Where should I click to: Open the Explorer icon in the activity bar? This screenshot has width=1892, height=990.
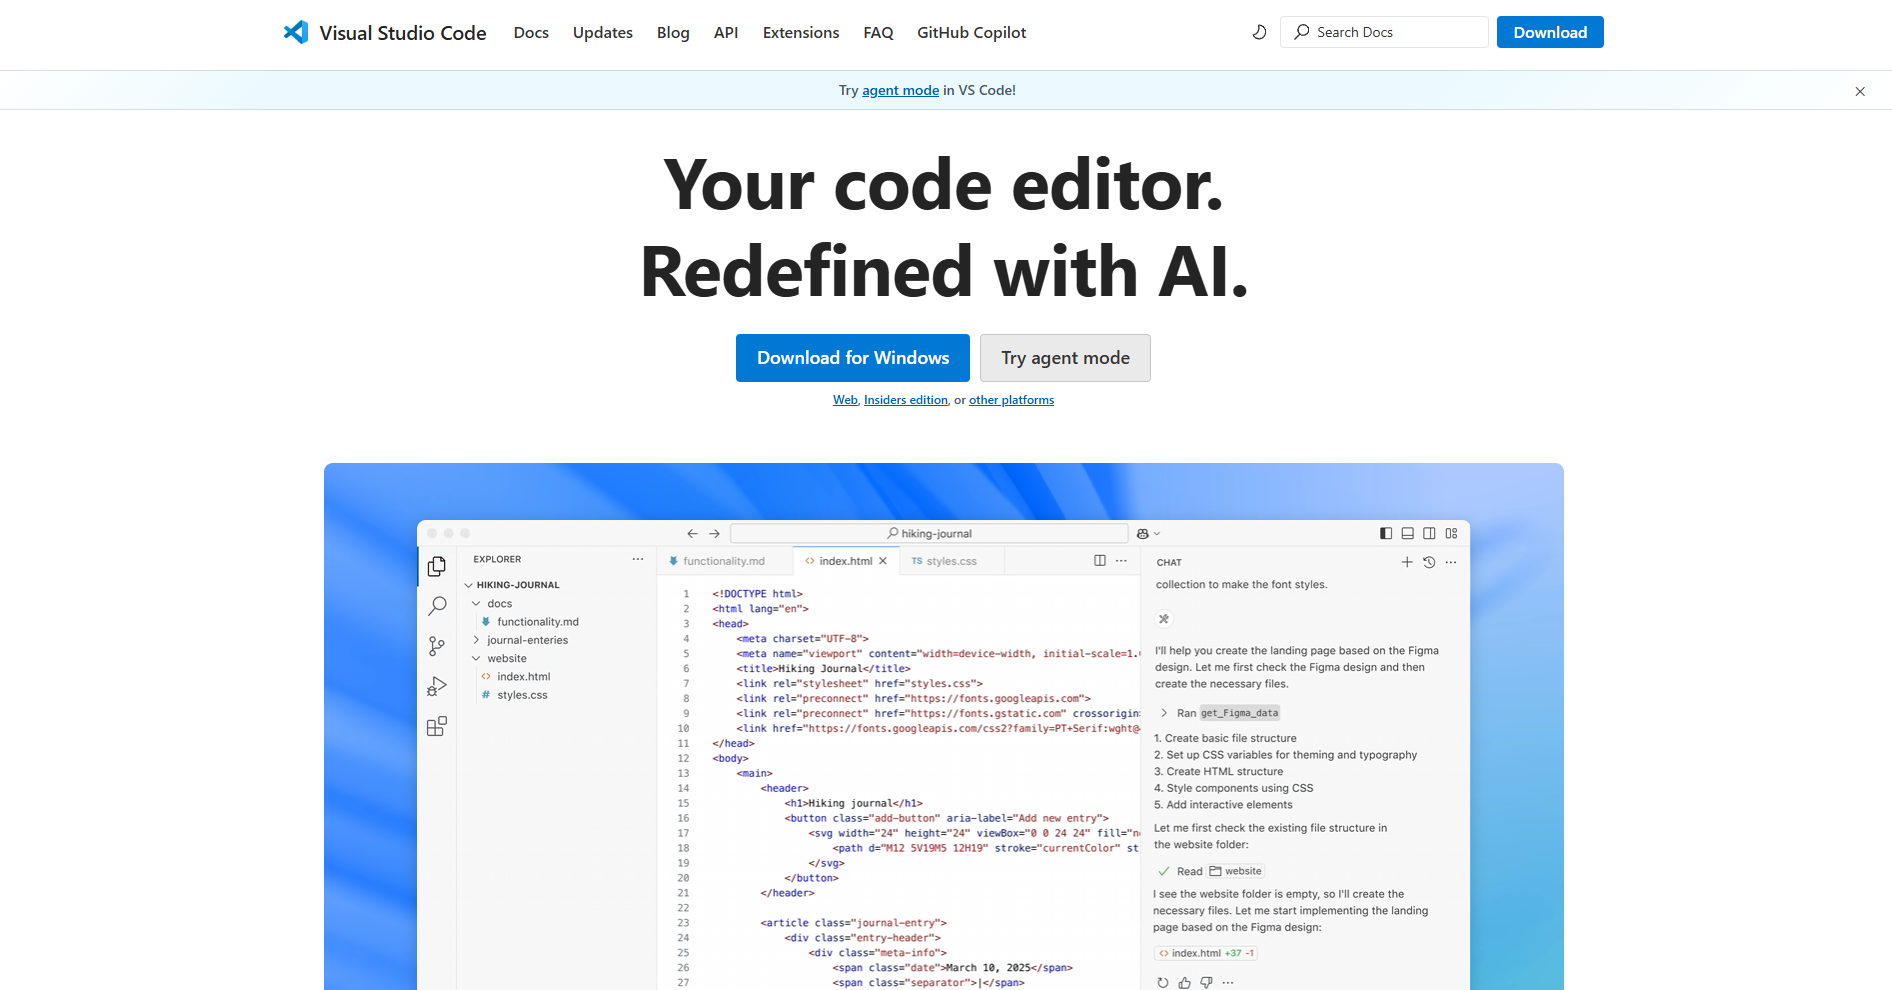[437, 566]
